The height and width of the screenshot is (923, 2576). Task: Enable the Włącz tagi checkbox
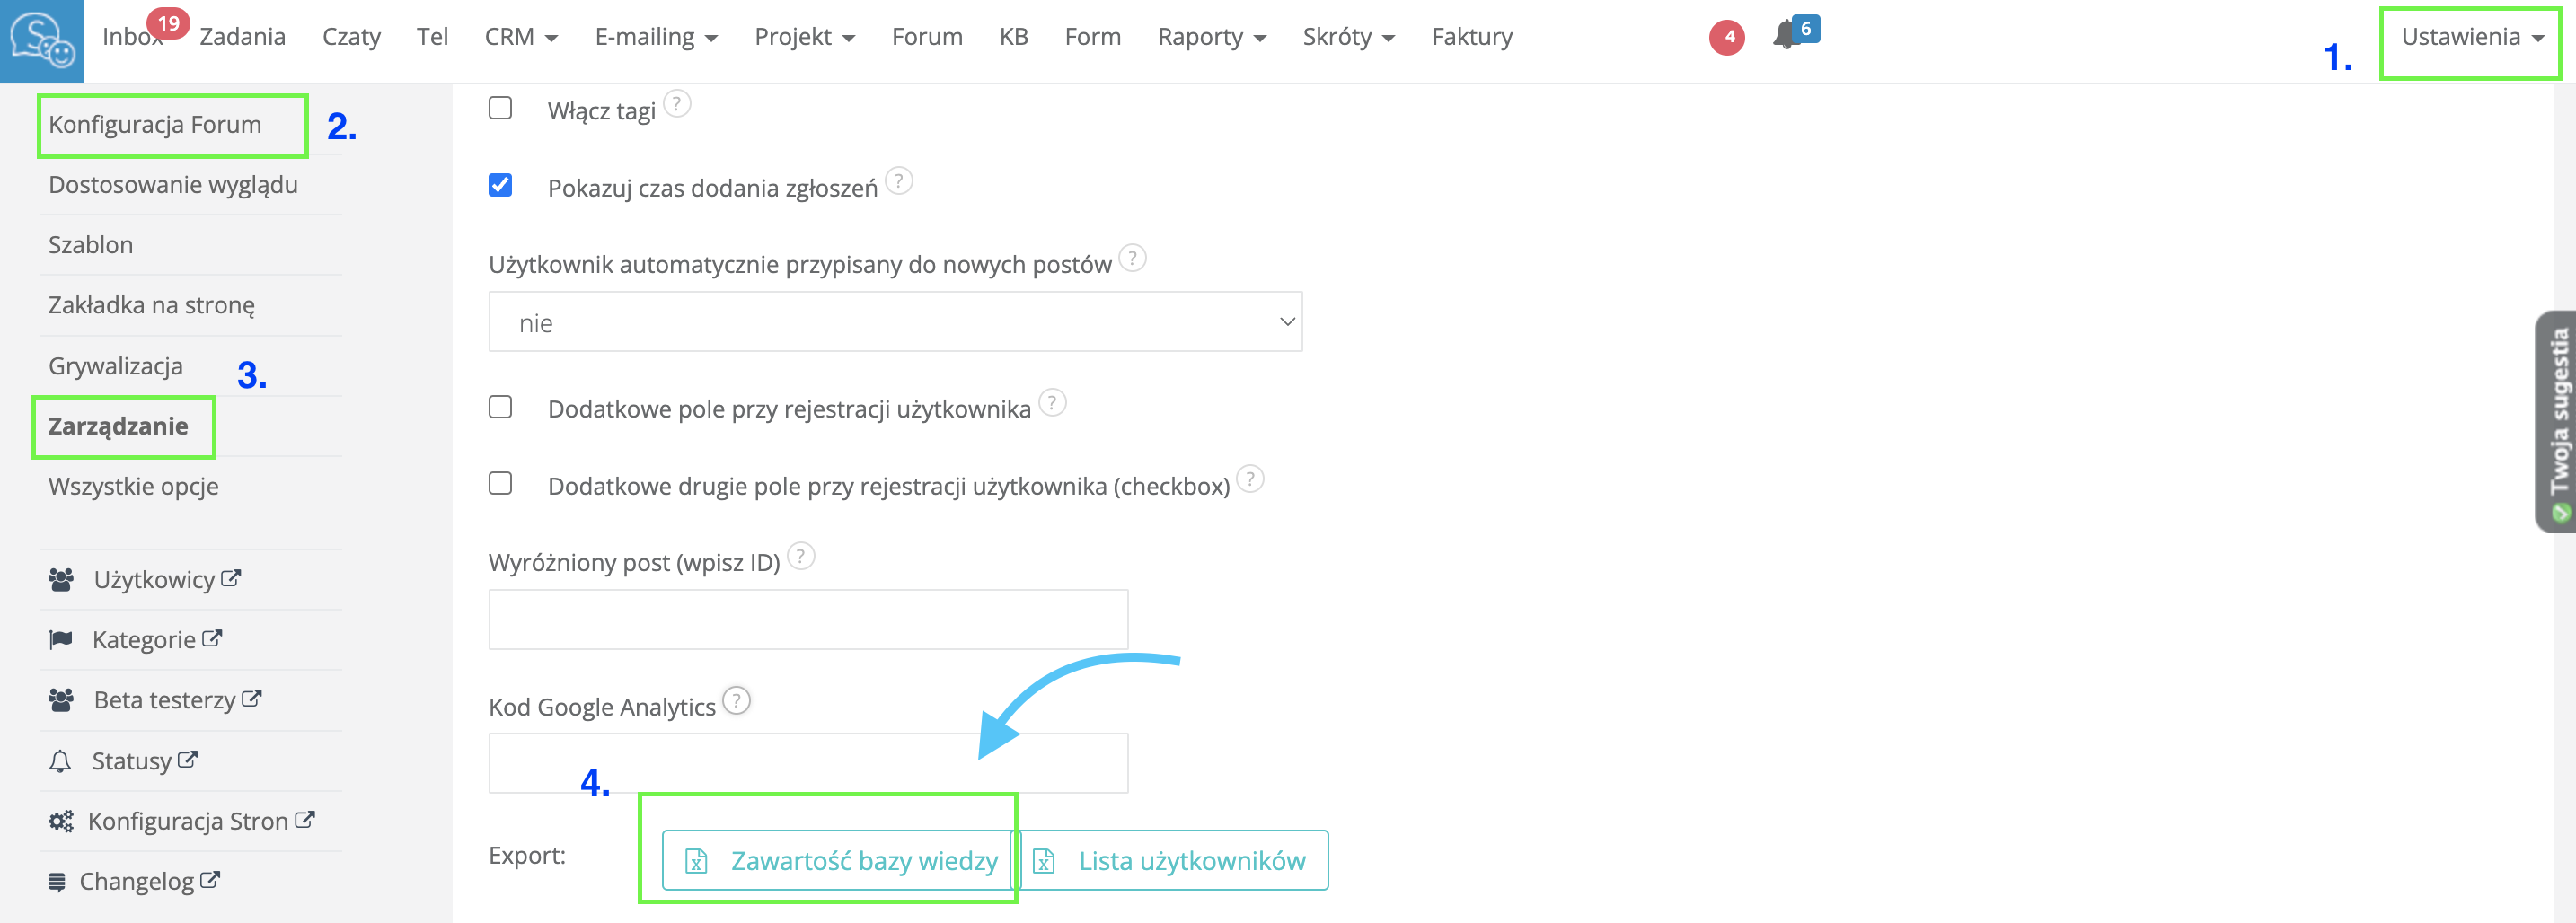[x=500, y=108]
